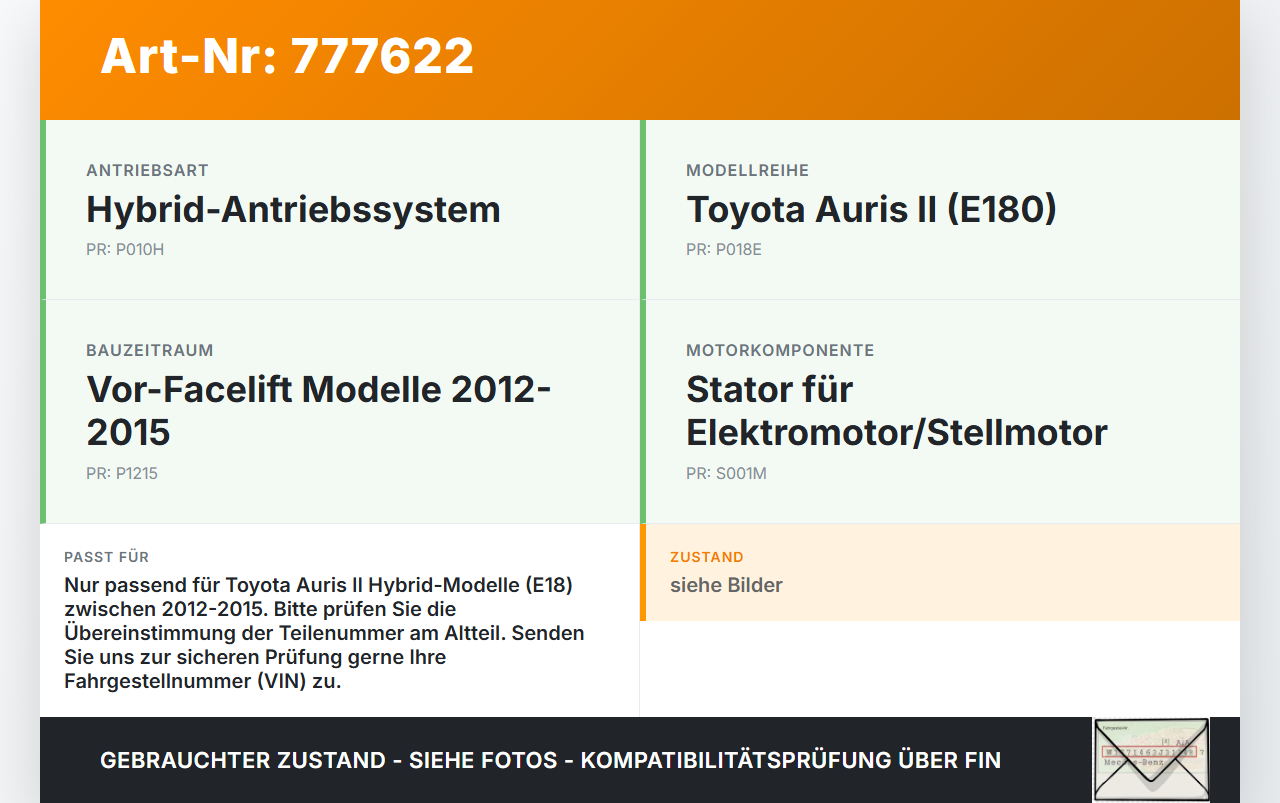Screen dimensions: 1280x803
Task: Click the GEBRAUCHTER ZUSTAND footer banner text
Action: [x=550, y=760]
